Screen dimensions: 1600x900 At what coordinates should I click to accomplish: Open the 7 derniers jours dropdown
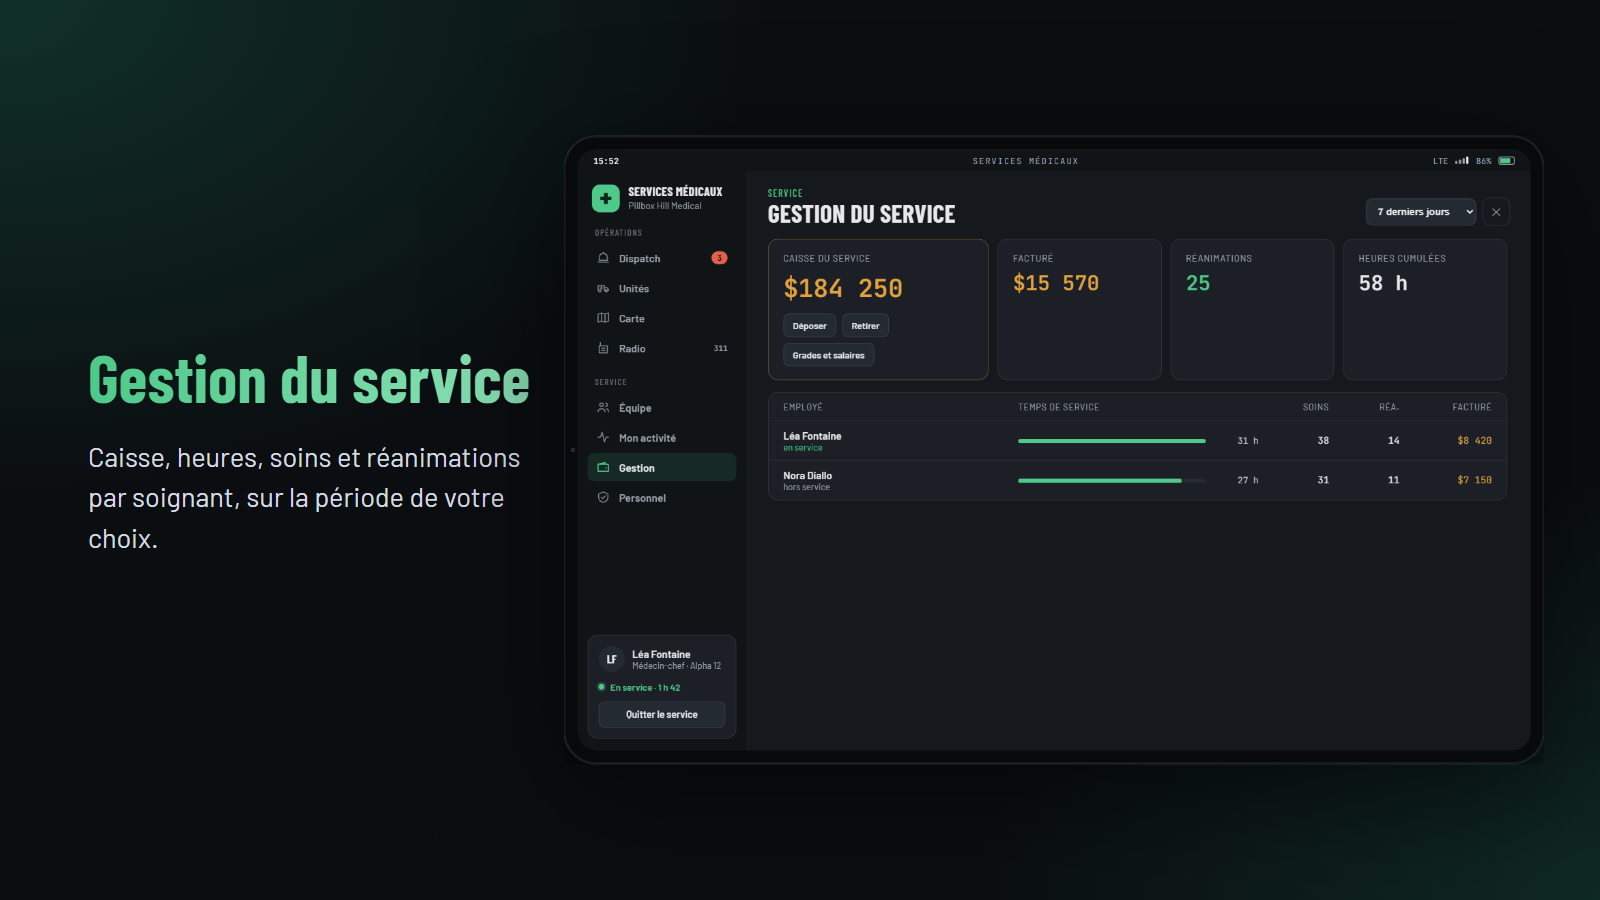1421,212
